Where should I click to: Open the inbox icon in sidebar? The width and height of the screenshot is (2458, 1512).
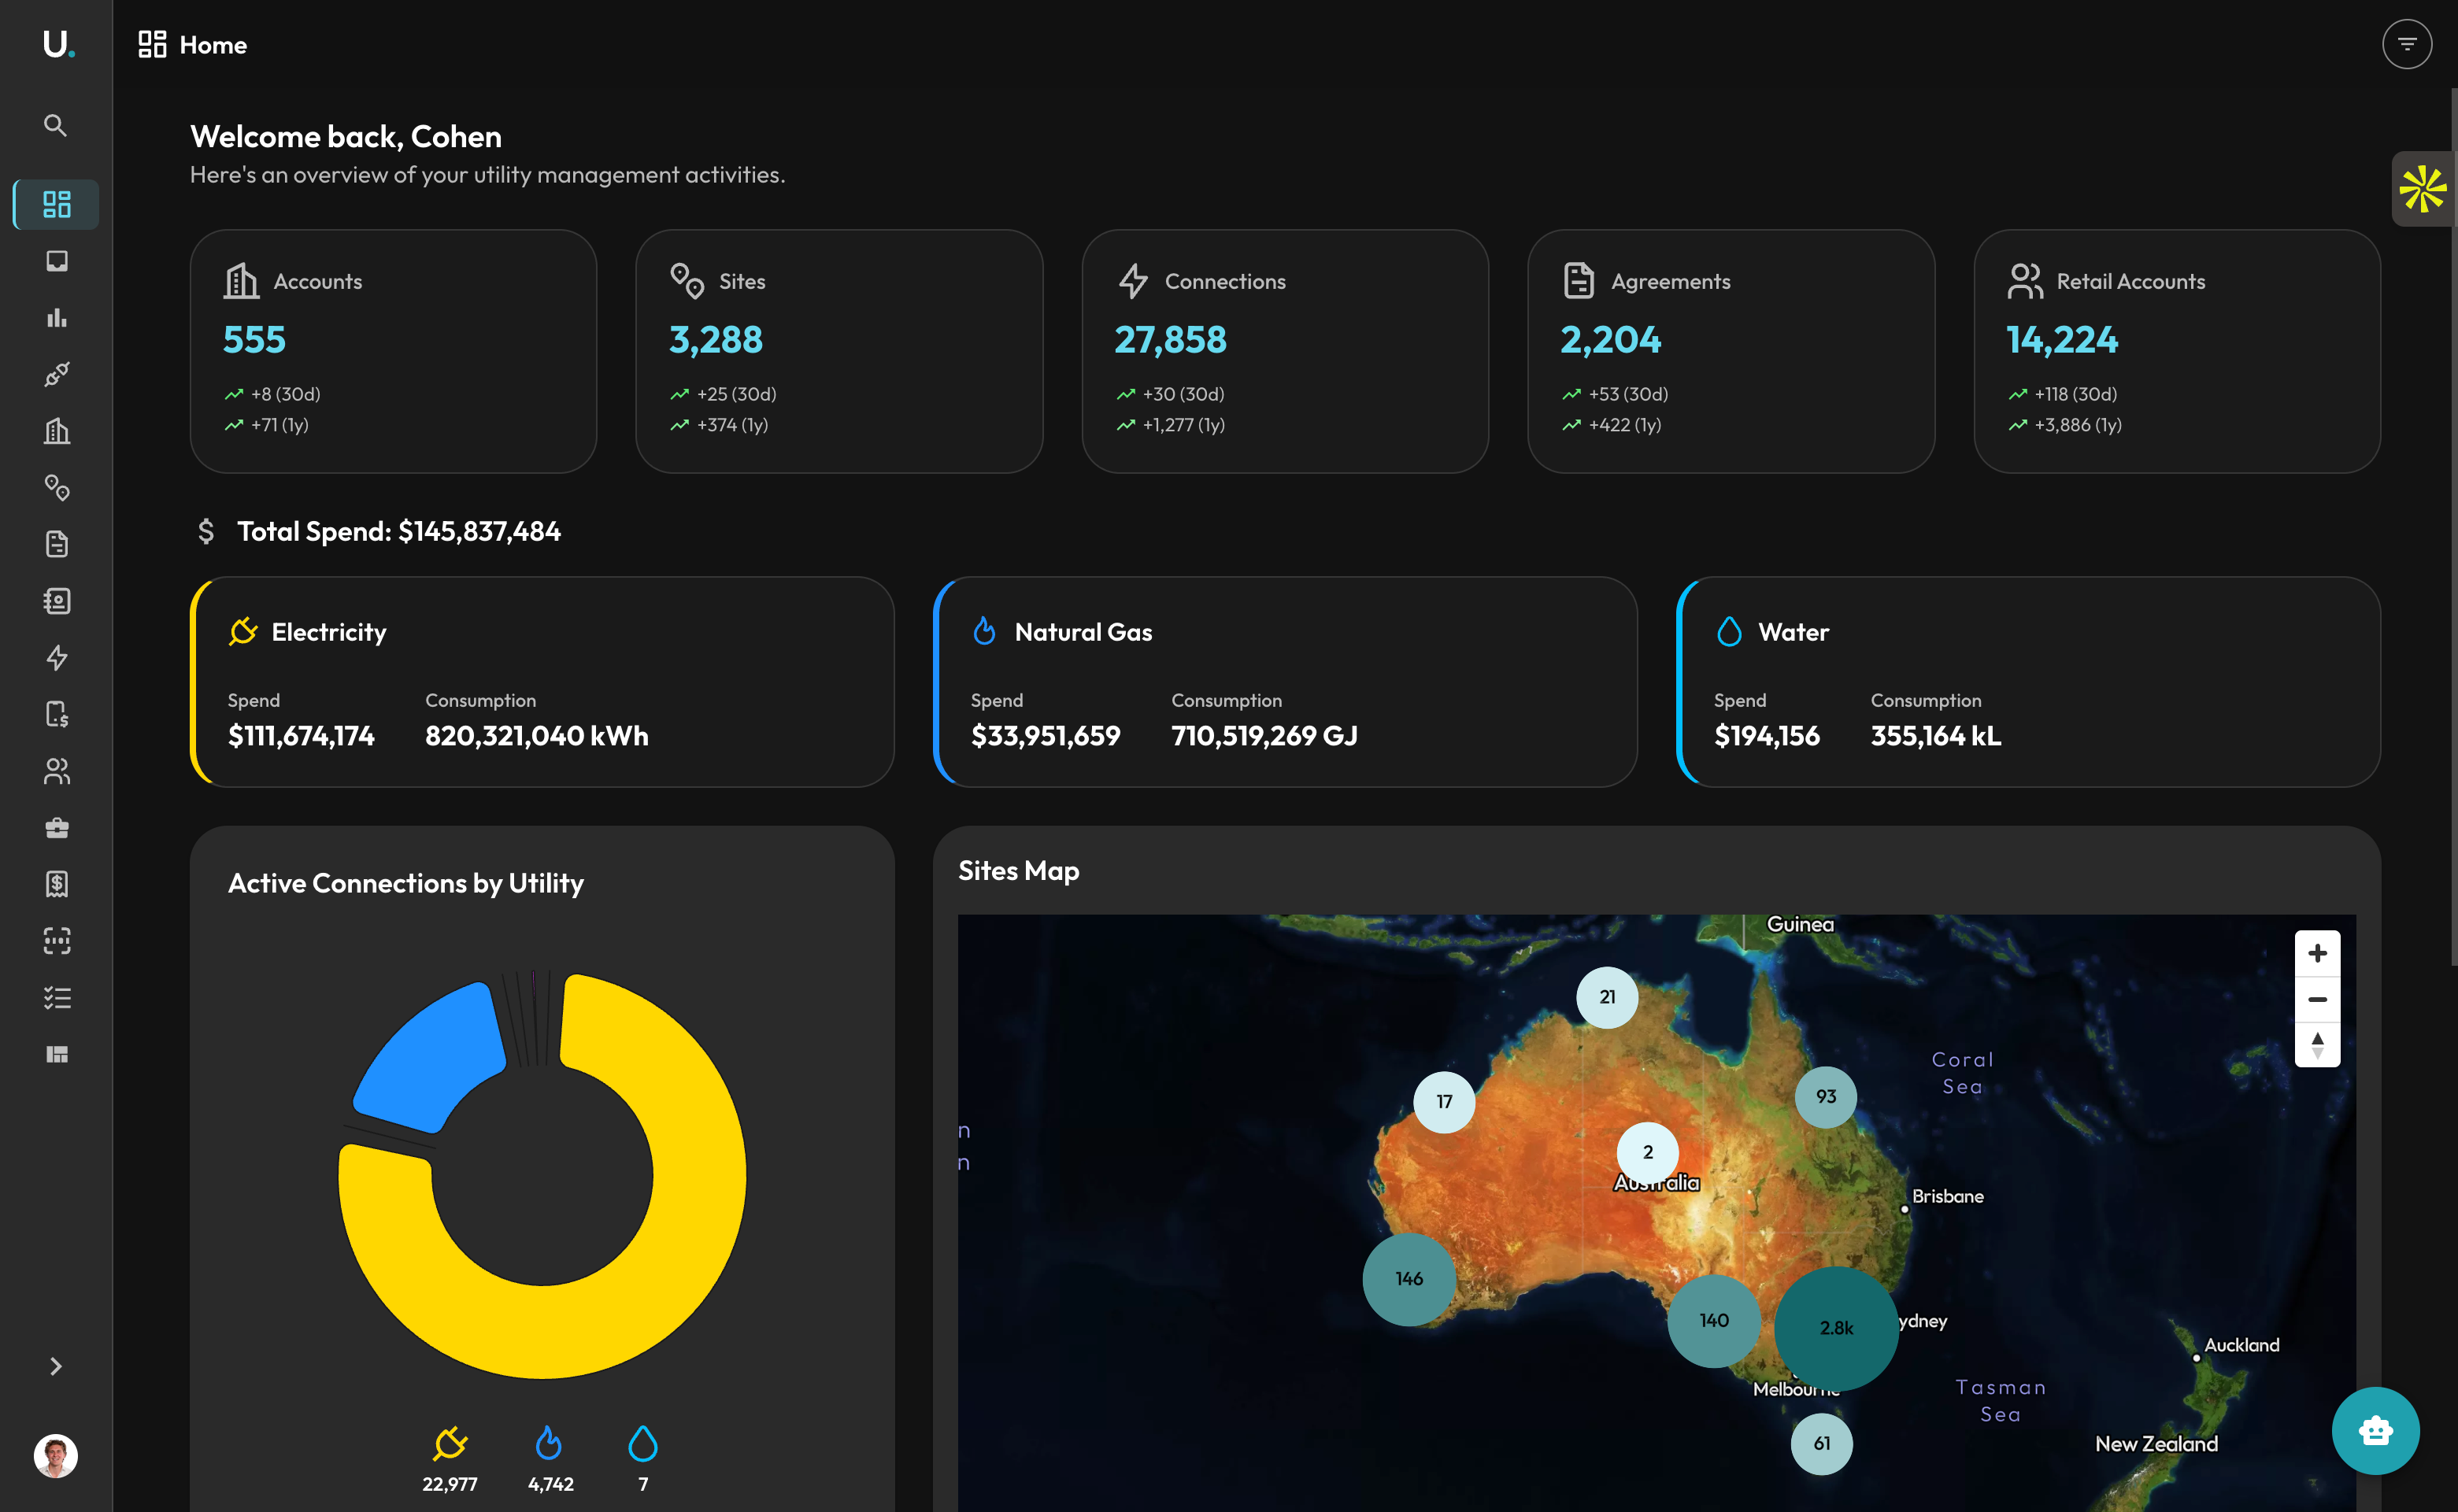[56, 261]
